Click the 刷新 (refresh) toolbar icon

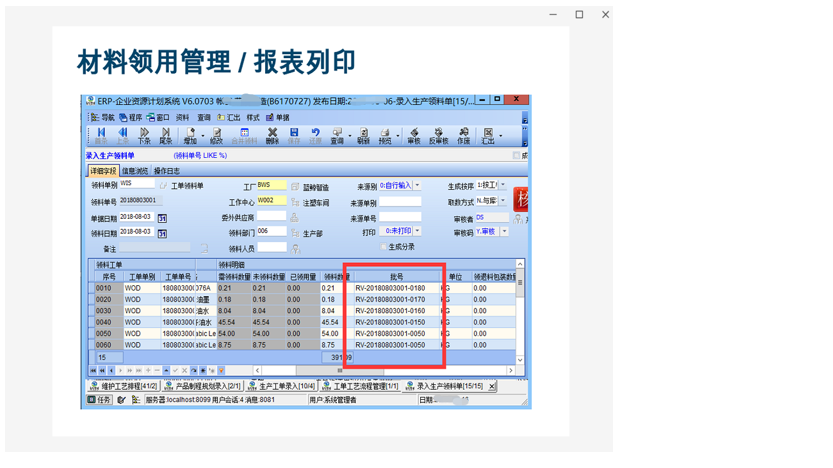click(x=363, y=135)
